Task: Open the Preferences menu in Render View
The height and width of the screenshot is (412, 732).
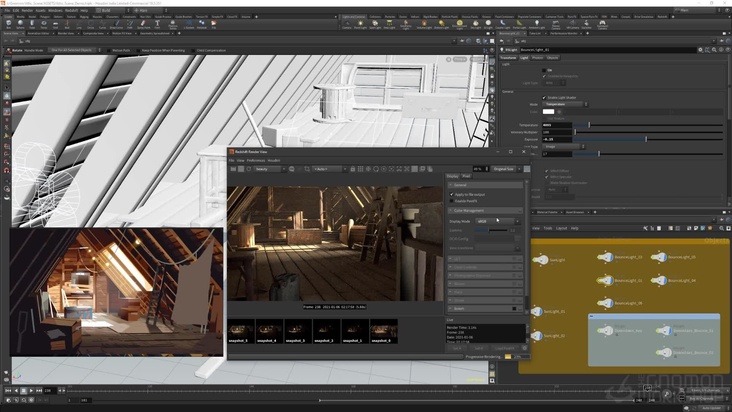Action: point(256,161)
